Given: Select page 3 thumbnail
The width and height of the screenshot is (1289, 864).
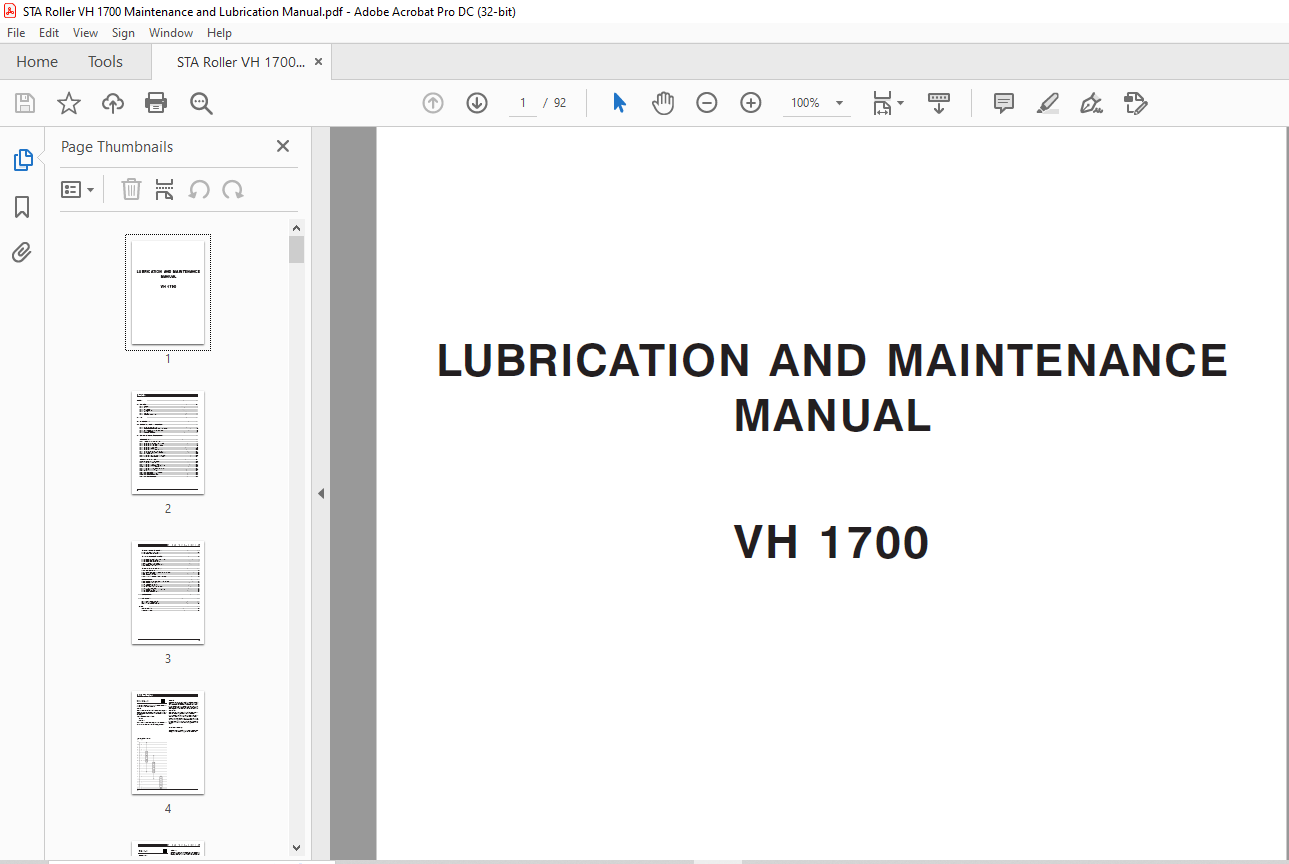Looking at the screenshot, I should pyautogui.click(x=168, y=593).
